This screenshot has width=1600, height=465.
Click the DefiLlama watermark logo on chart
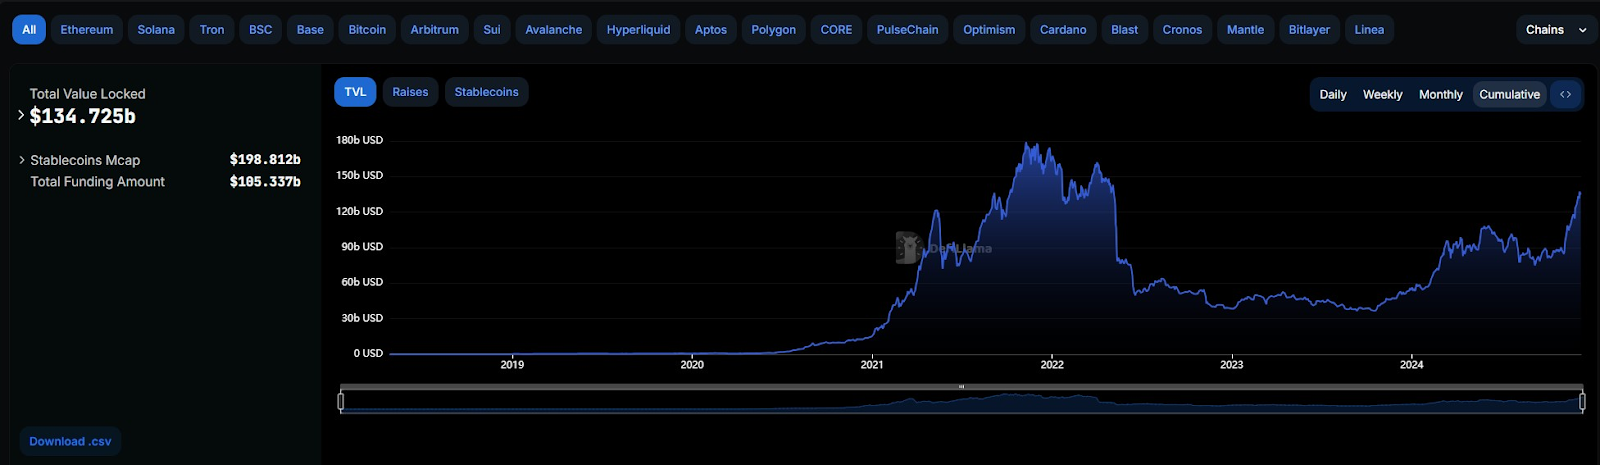click(x=908, y=248)
